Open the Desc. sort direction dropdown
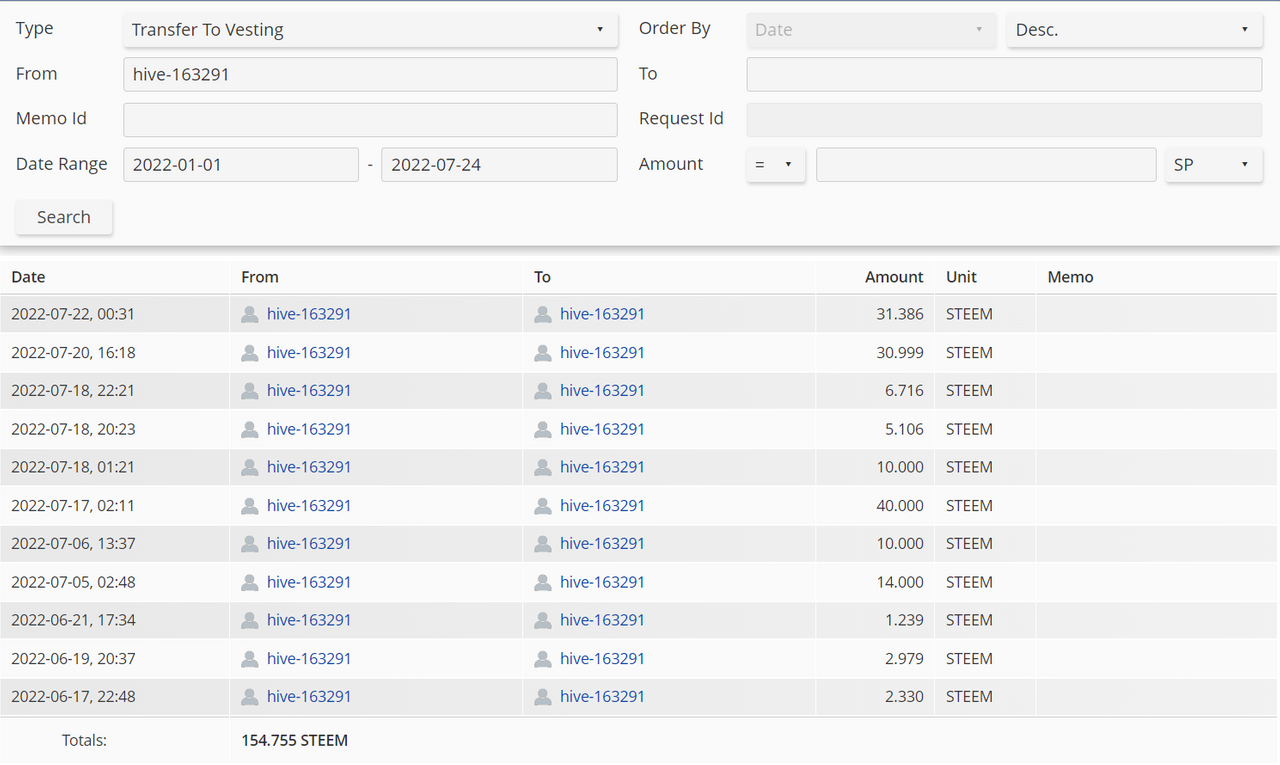This screenshot has height=765, width=1280. [1134, 30]
